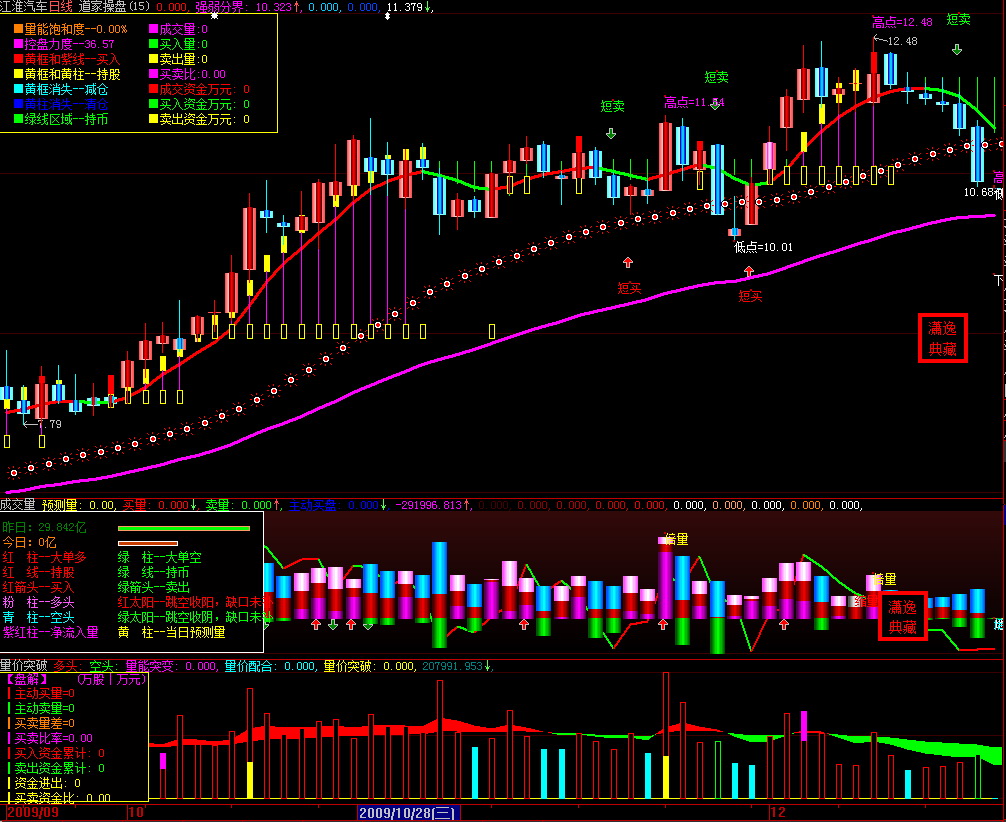Click the magenta swatch beside 成交量:0

(153, 29)
